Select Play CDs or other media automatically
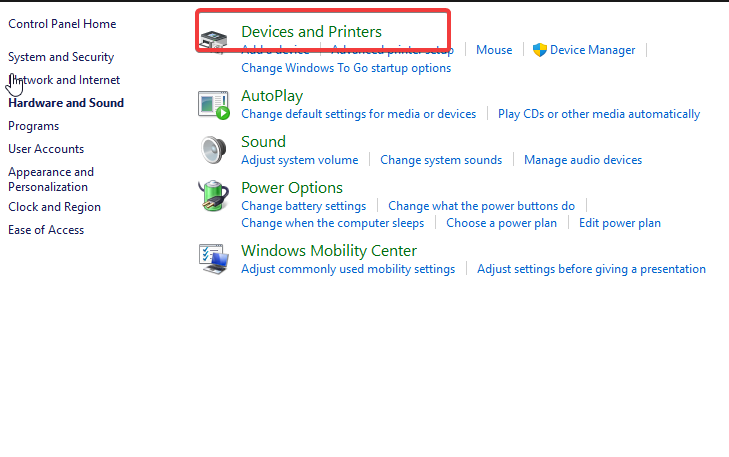The image size is (729, 457). click(x=599, y=114)
